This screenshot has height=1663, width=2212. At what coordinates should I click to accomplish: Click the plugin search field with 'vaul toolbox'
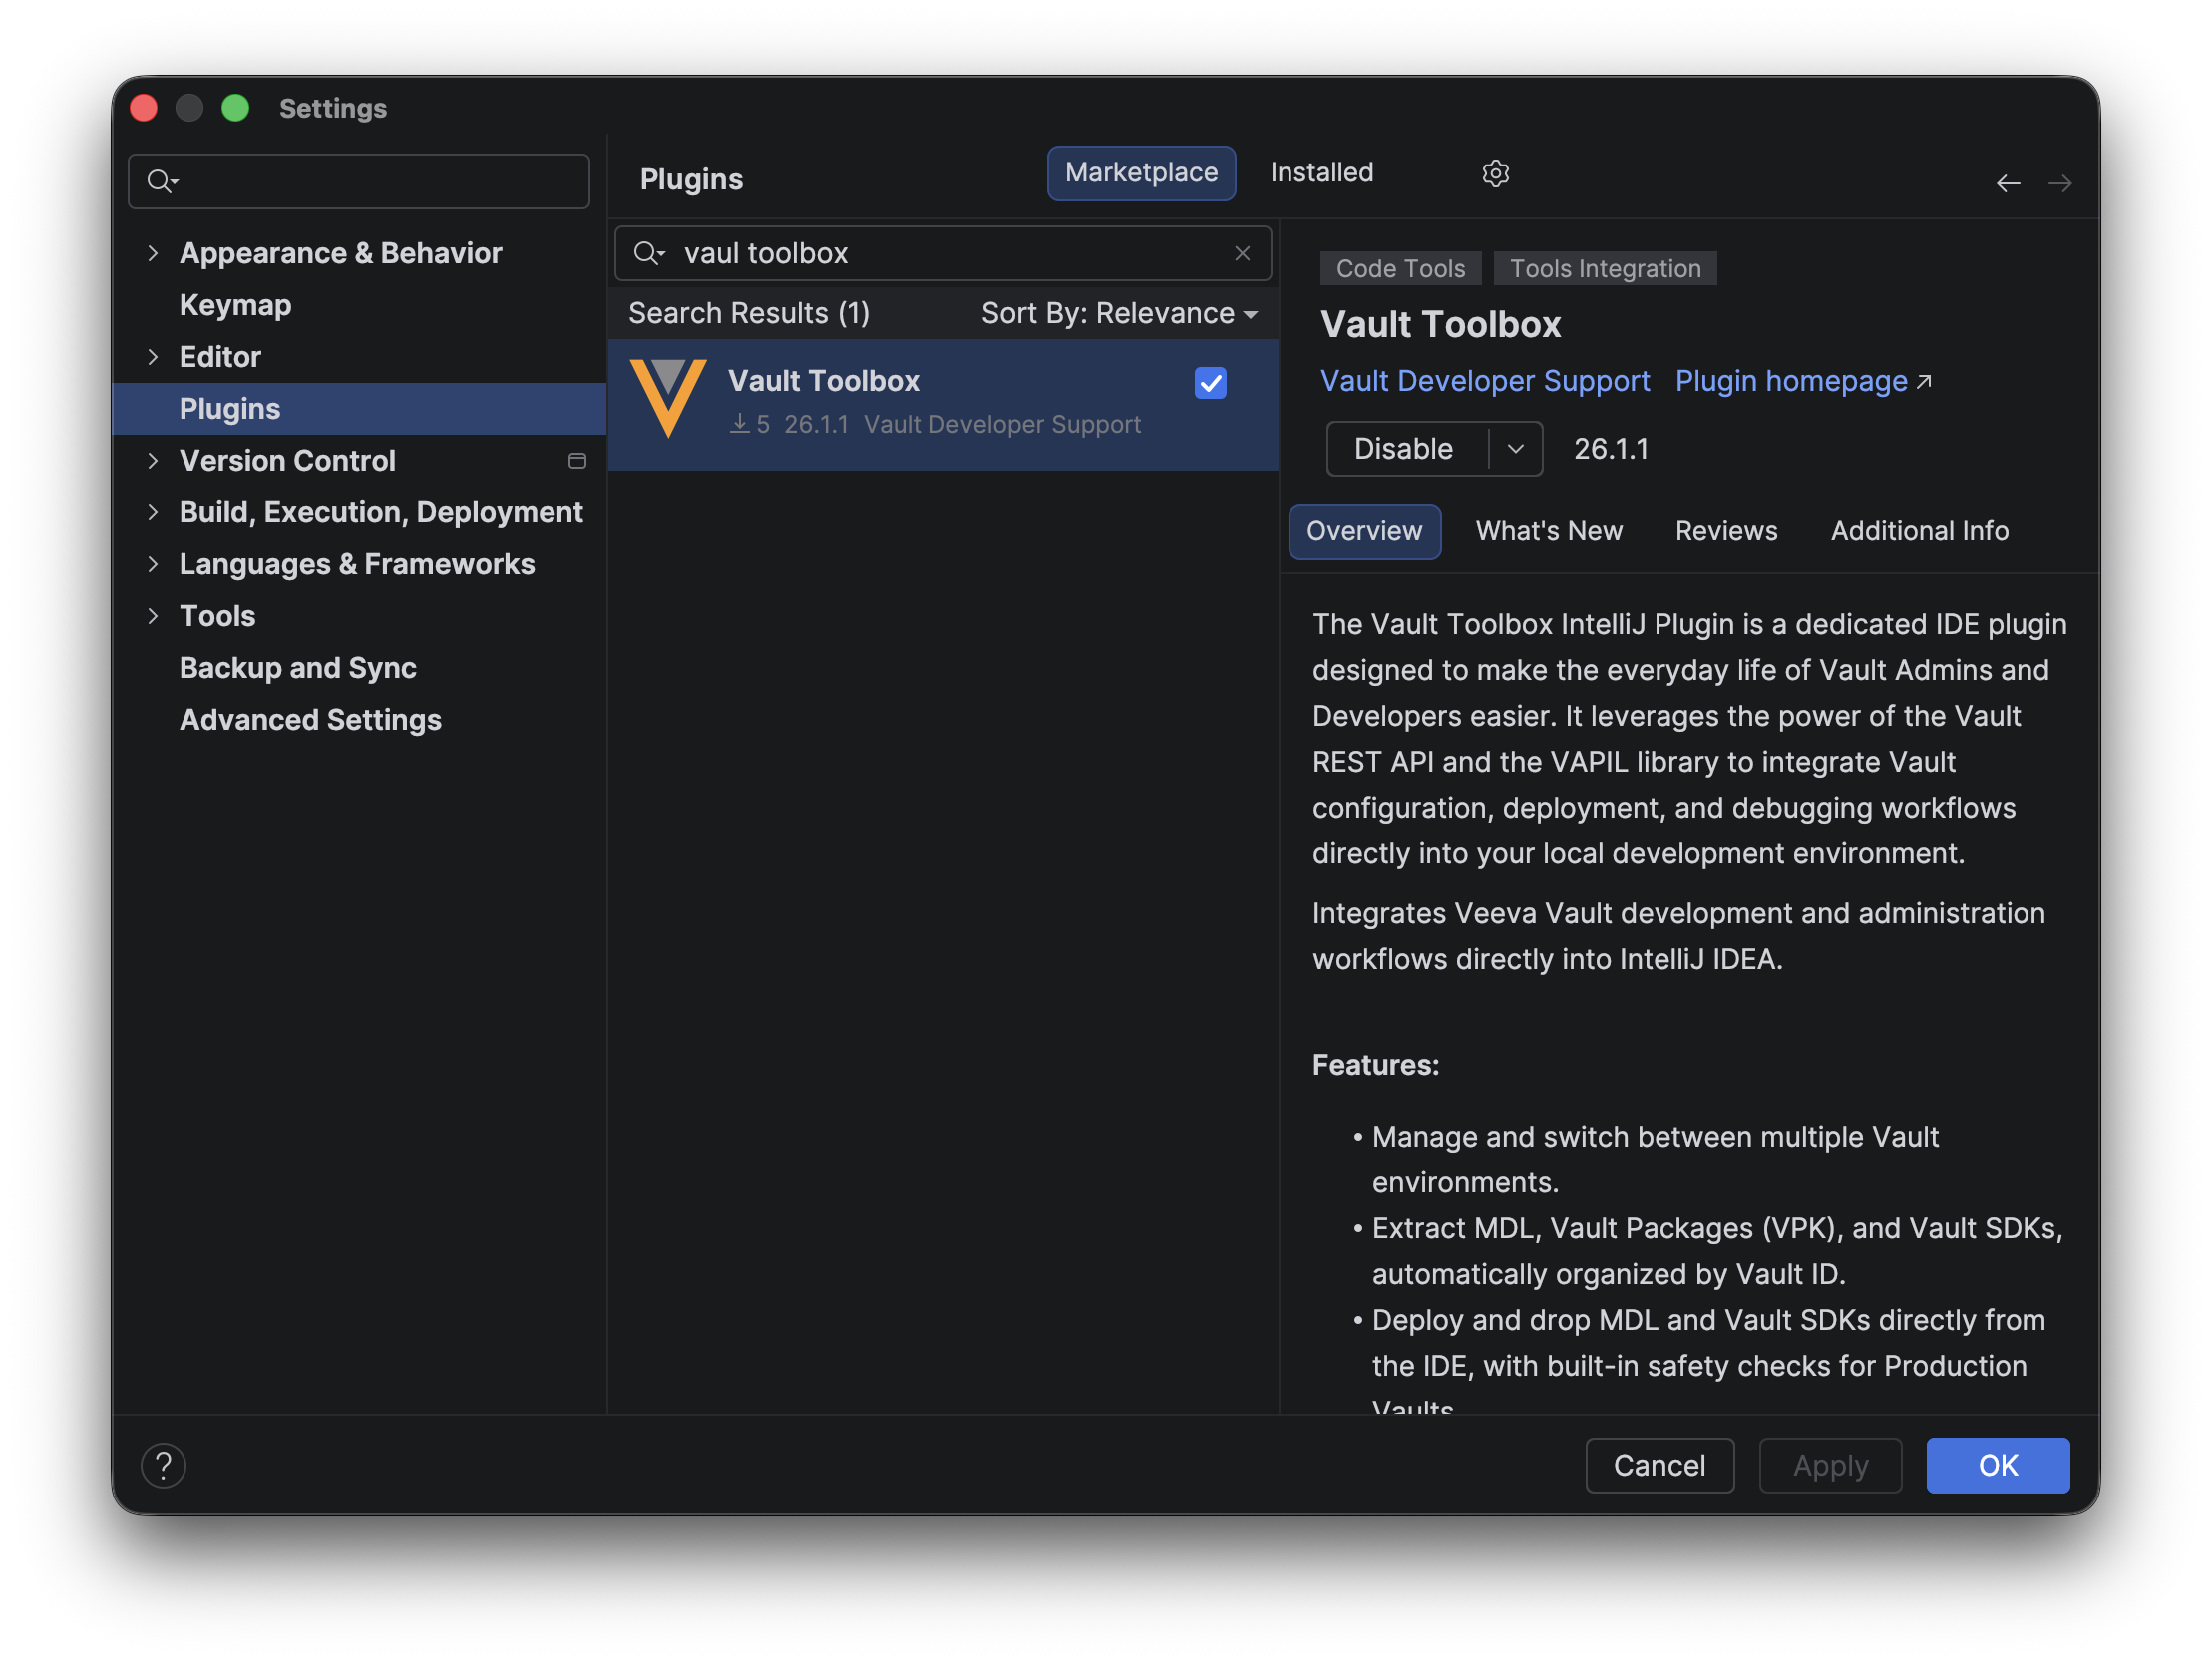pyautogui.click(x=942, y=254)
